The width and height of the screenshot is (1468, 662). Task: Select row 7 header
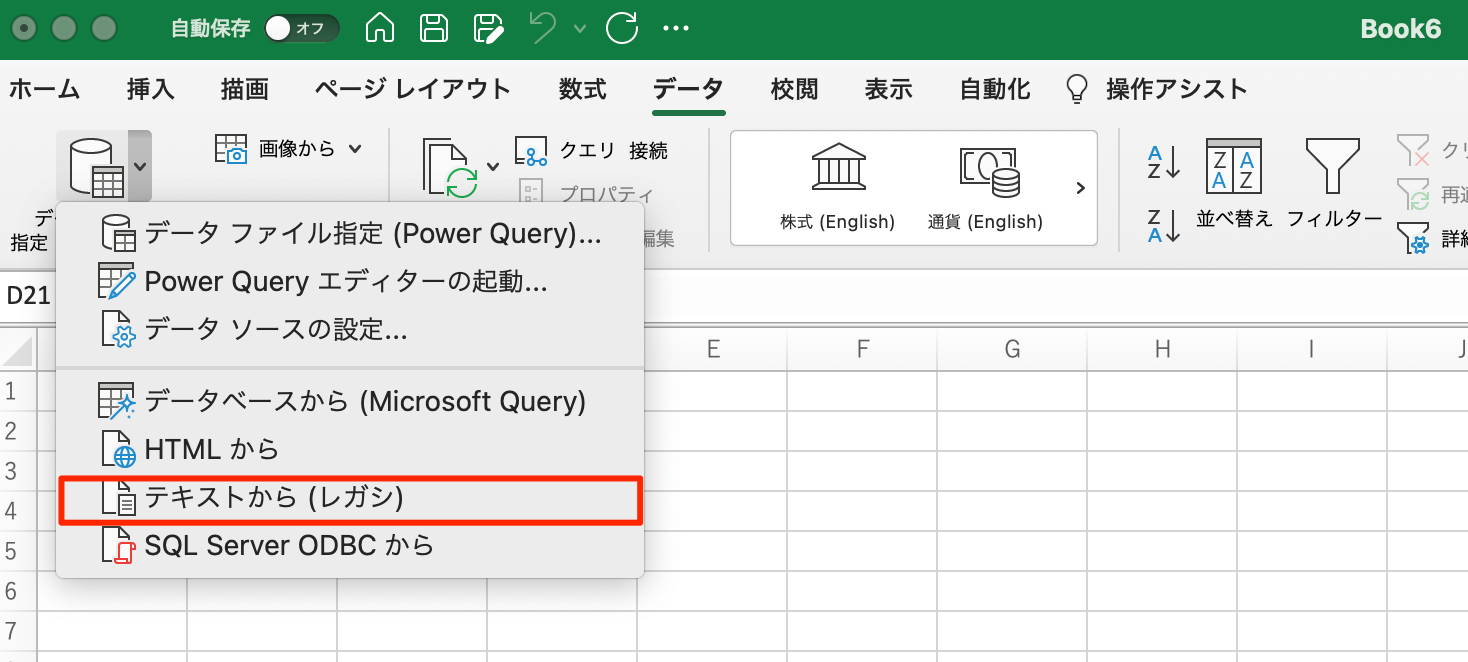(x=18, y=631)
